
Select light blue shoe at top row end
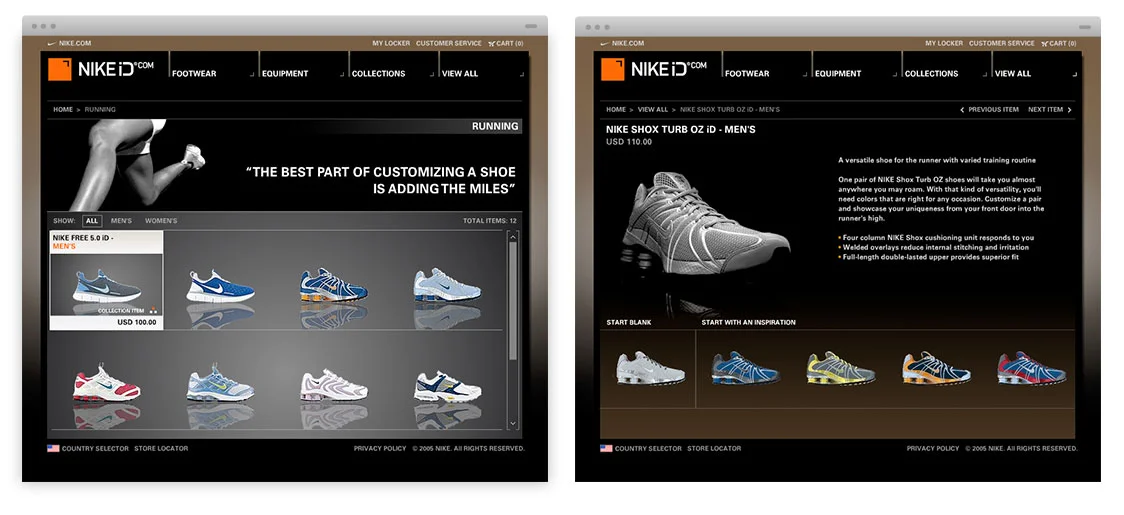point(447,285)
